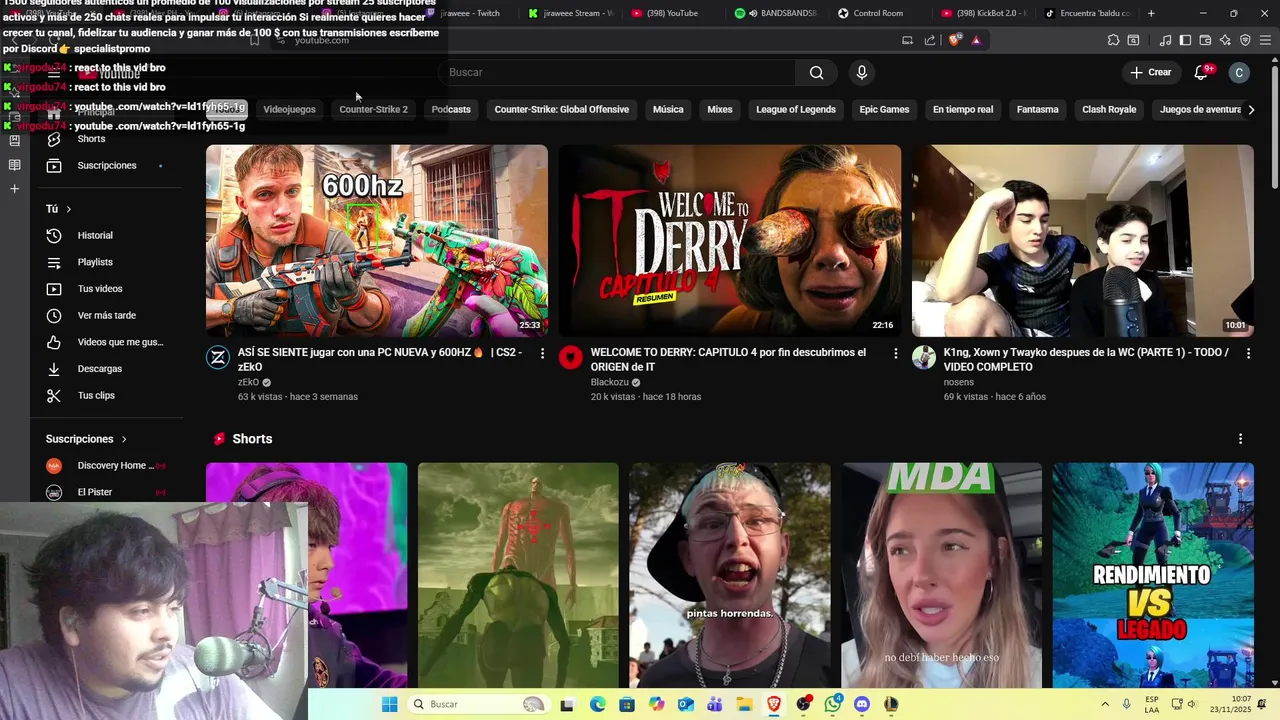Open the Brave VPN shield icon
The width and height of the screenshot is (1280, 720).
[x=1245, y=40]
